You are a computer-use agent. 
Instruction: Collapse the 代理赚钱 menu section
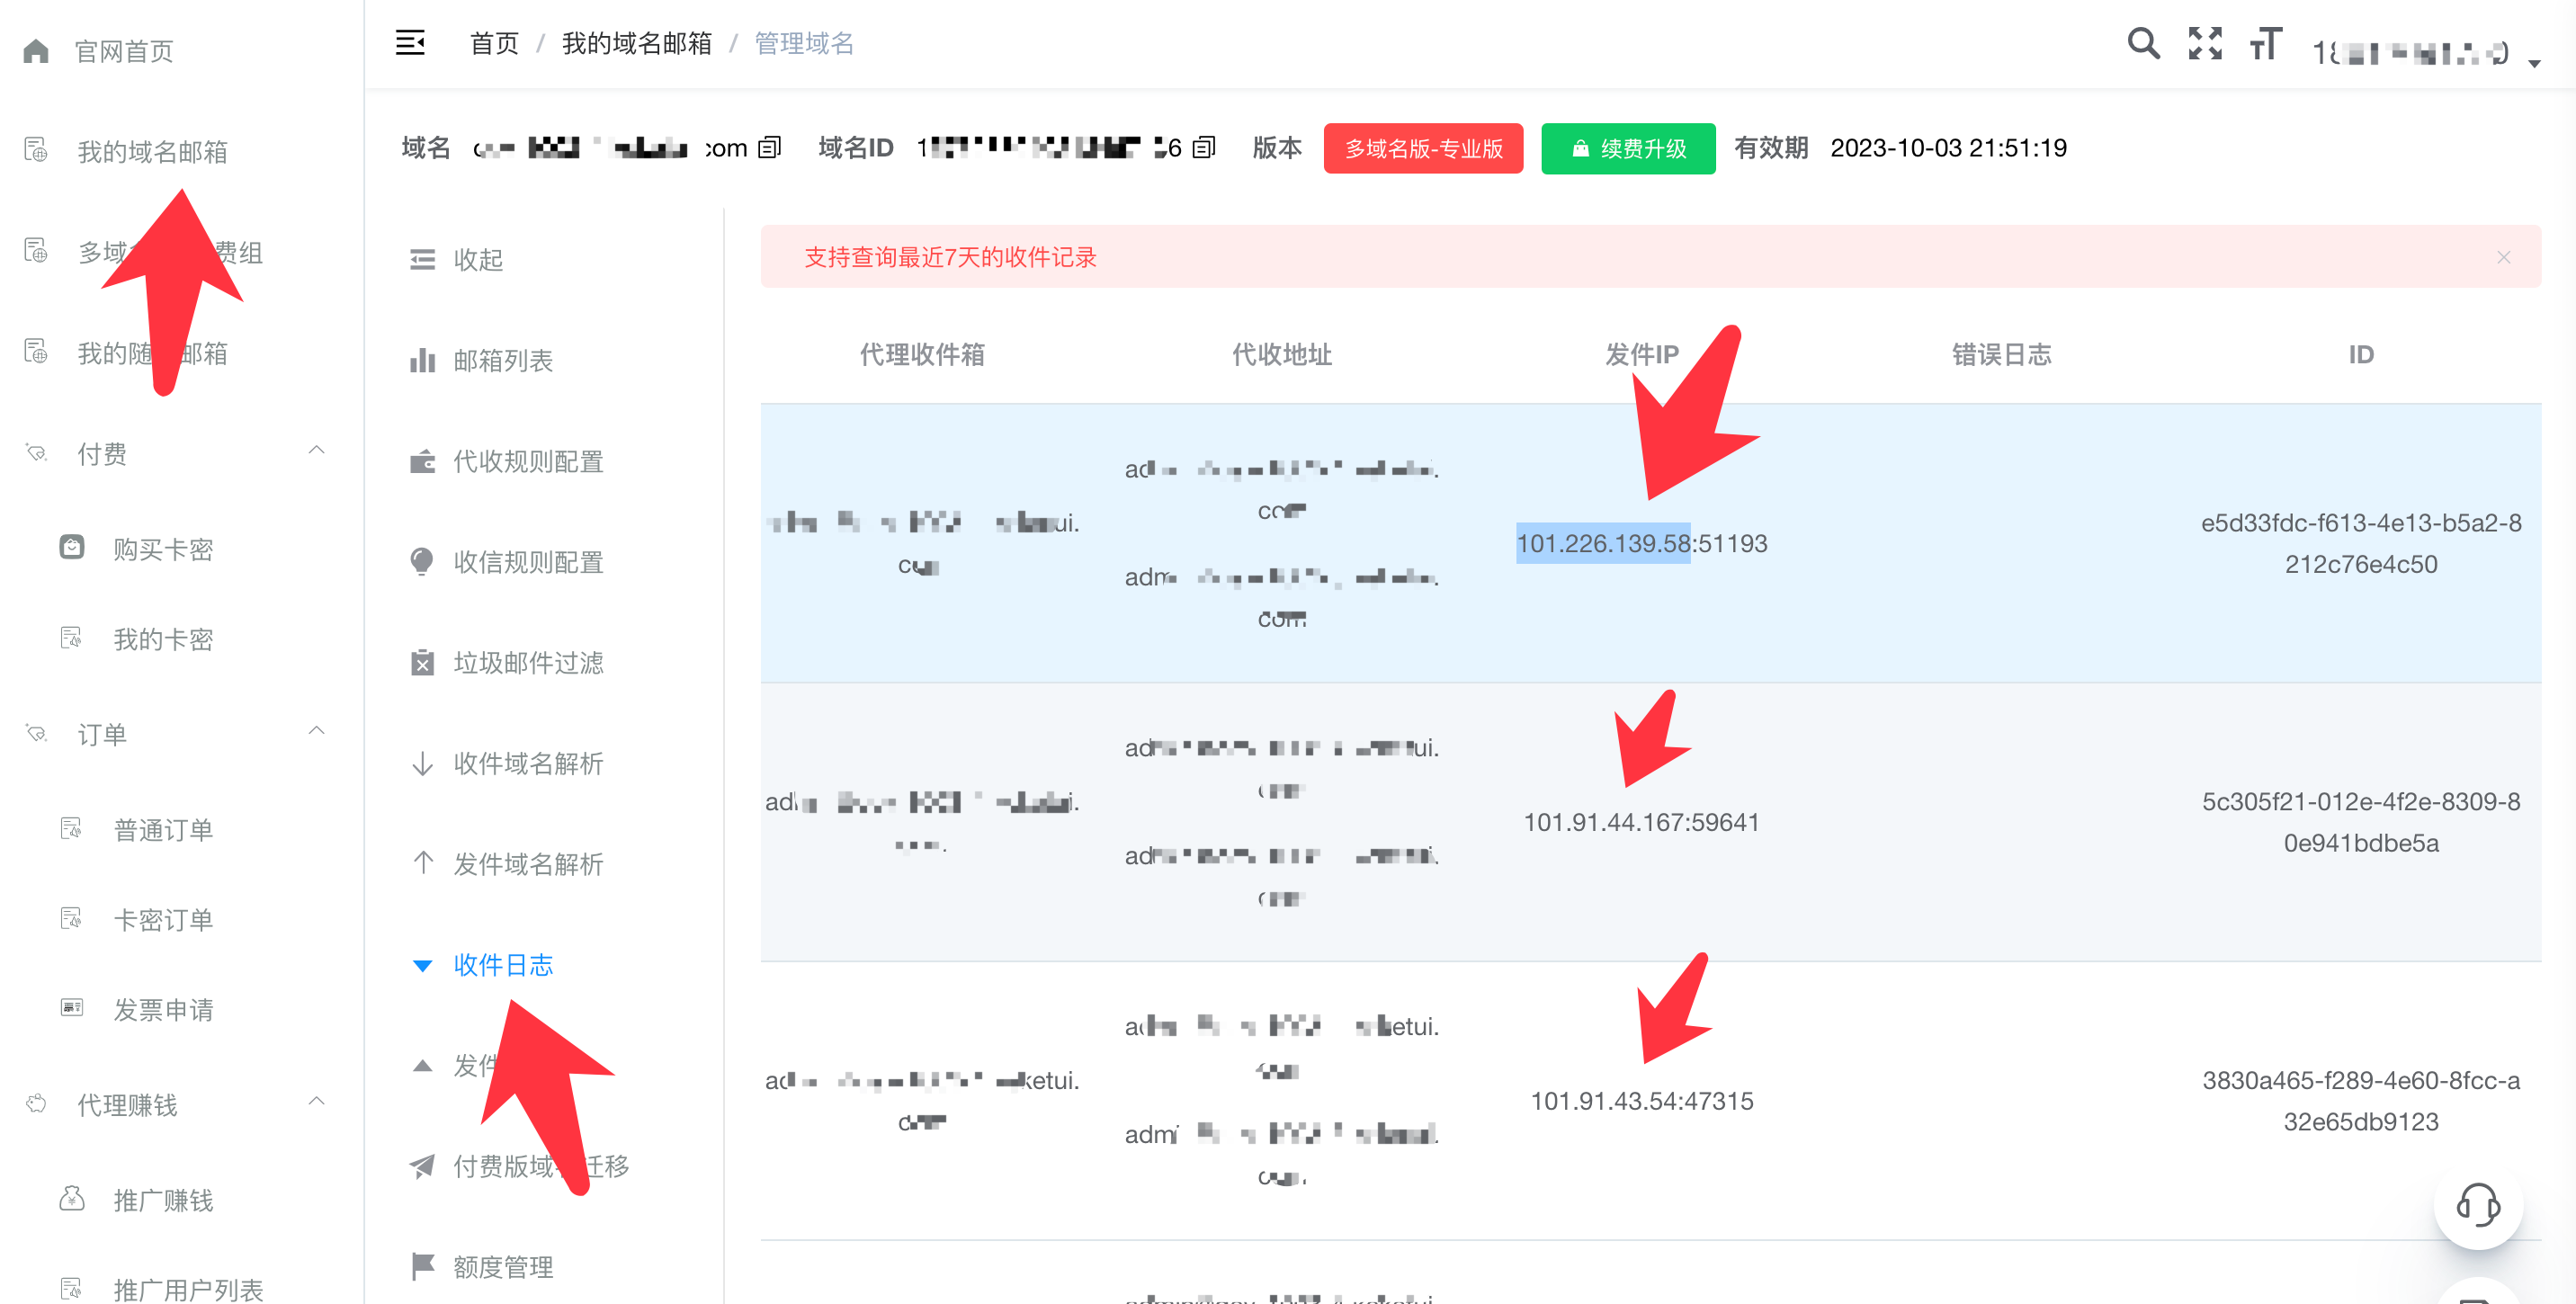tap(316, 1102)
